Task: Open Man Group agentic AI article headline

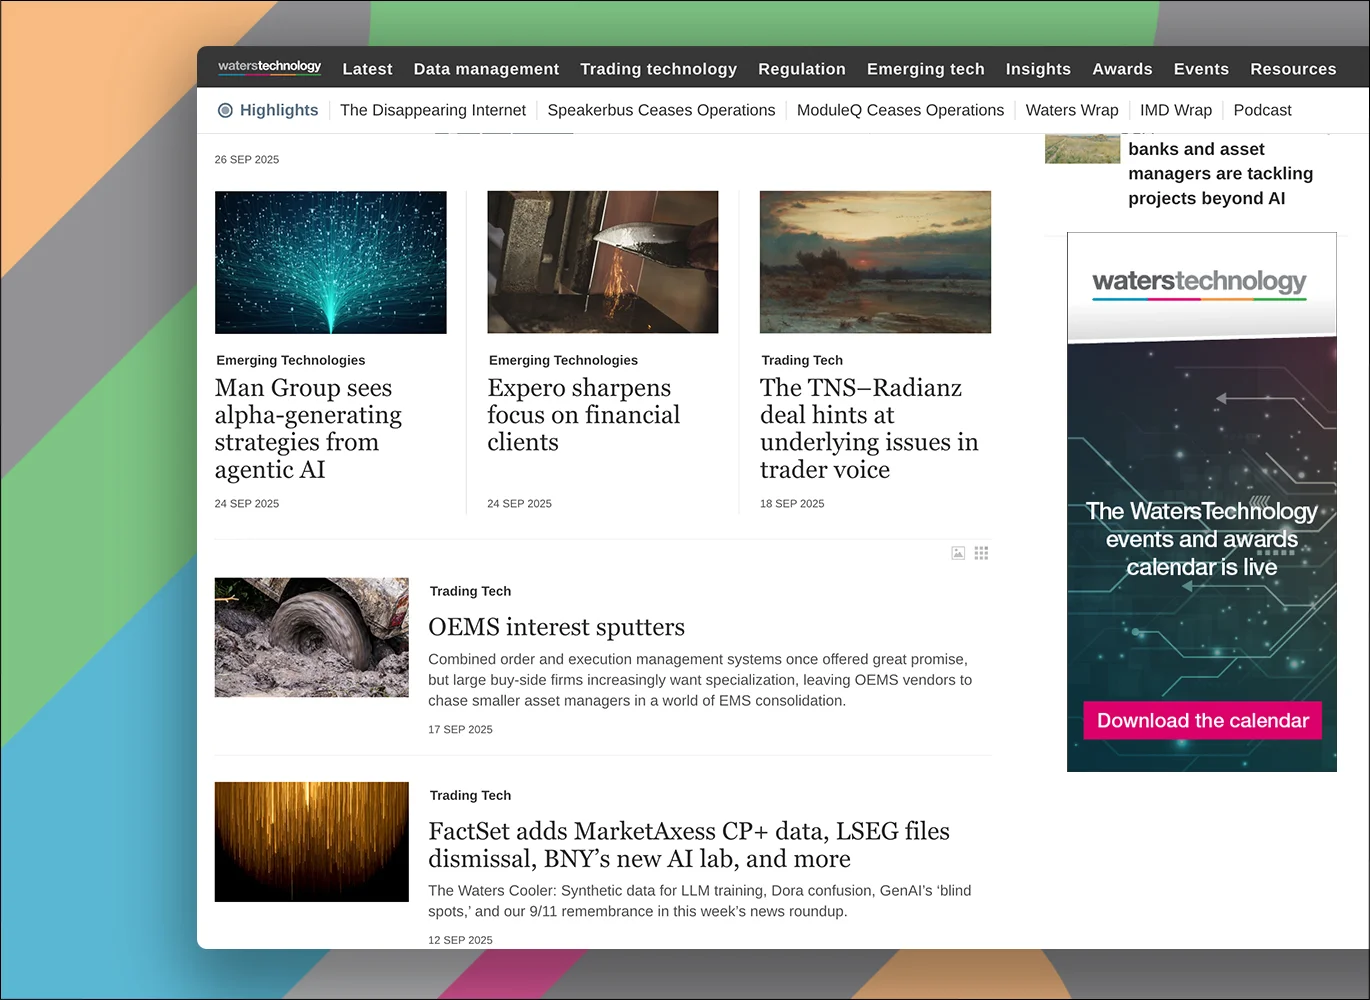Action: coord(308,428)
